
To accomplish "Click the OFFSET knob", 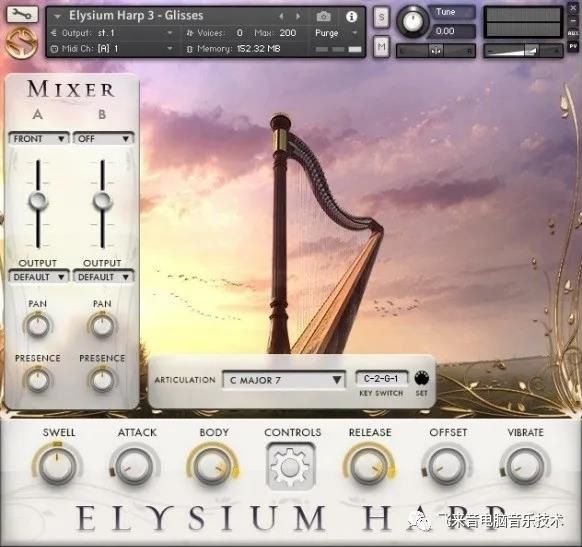I will tap(447, 466).
